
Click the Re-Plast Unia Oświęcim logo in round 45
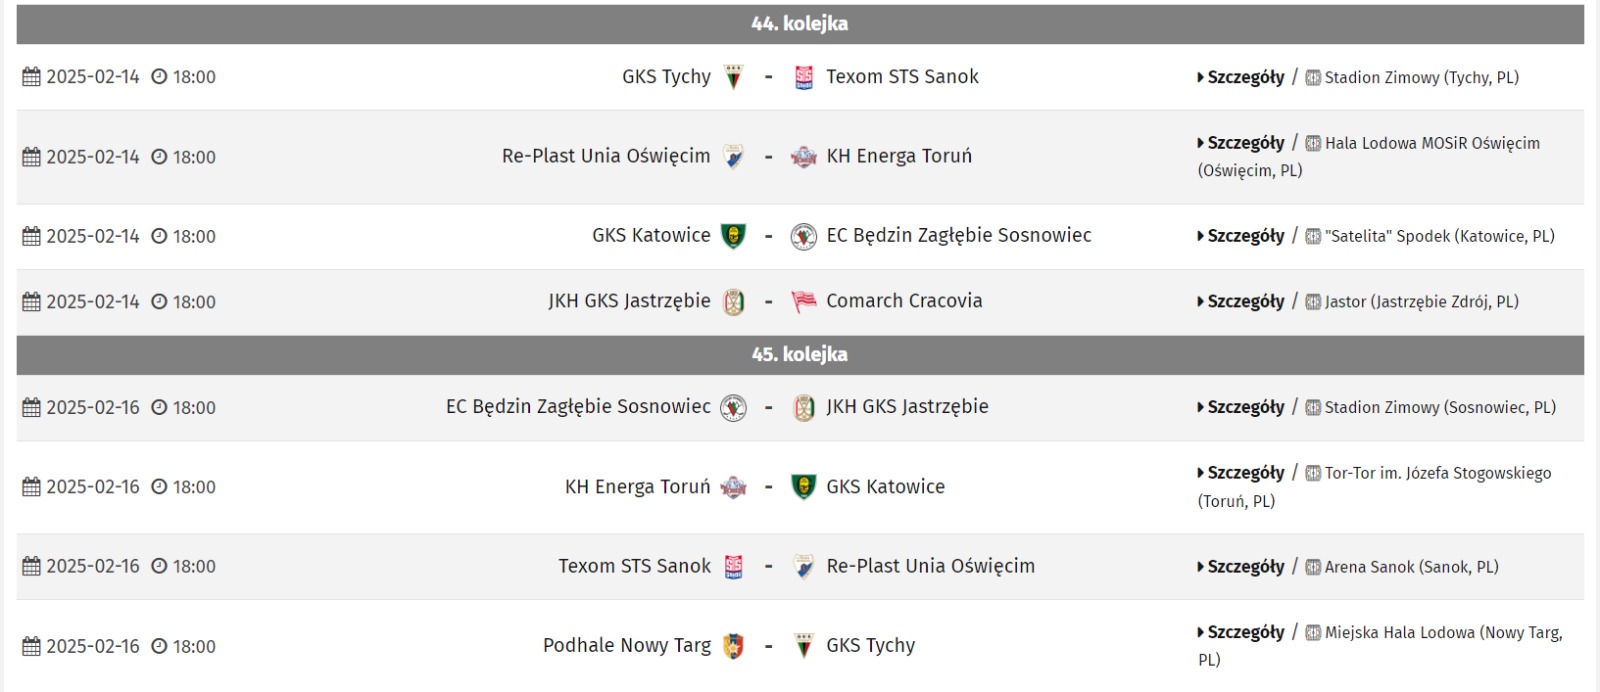804,567
